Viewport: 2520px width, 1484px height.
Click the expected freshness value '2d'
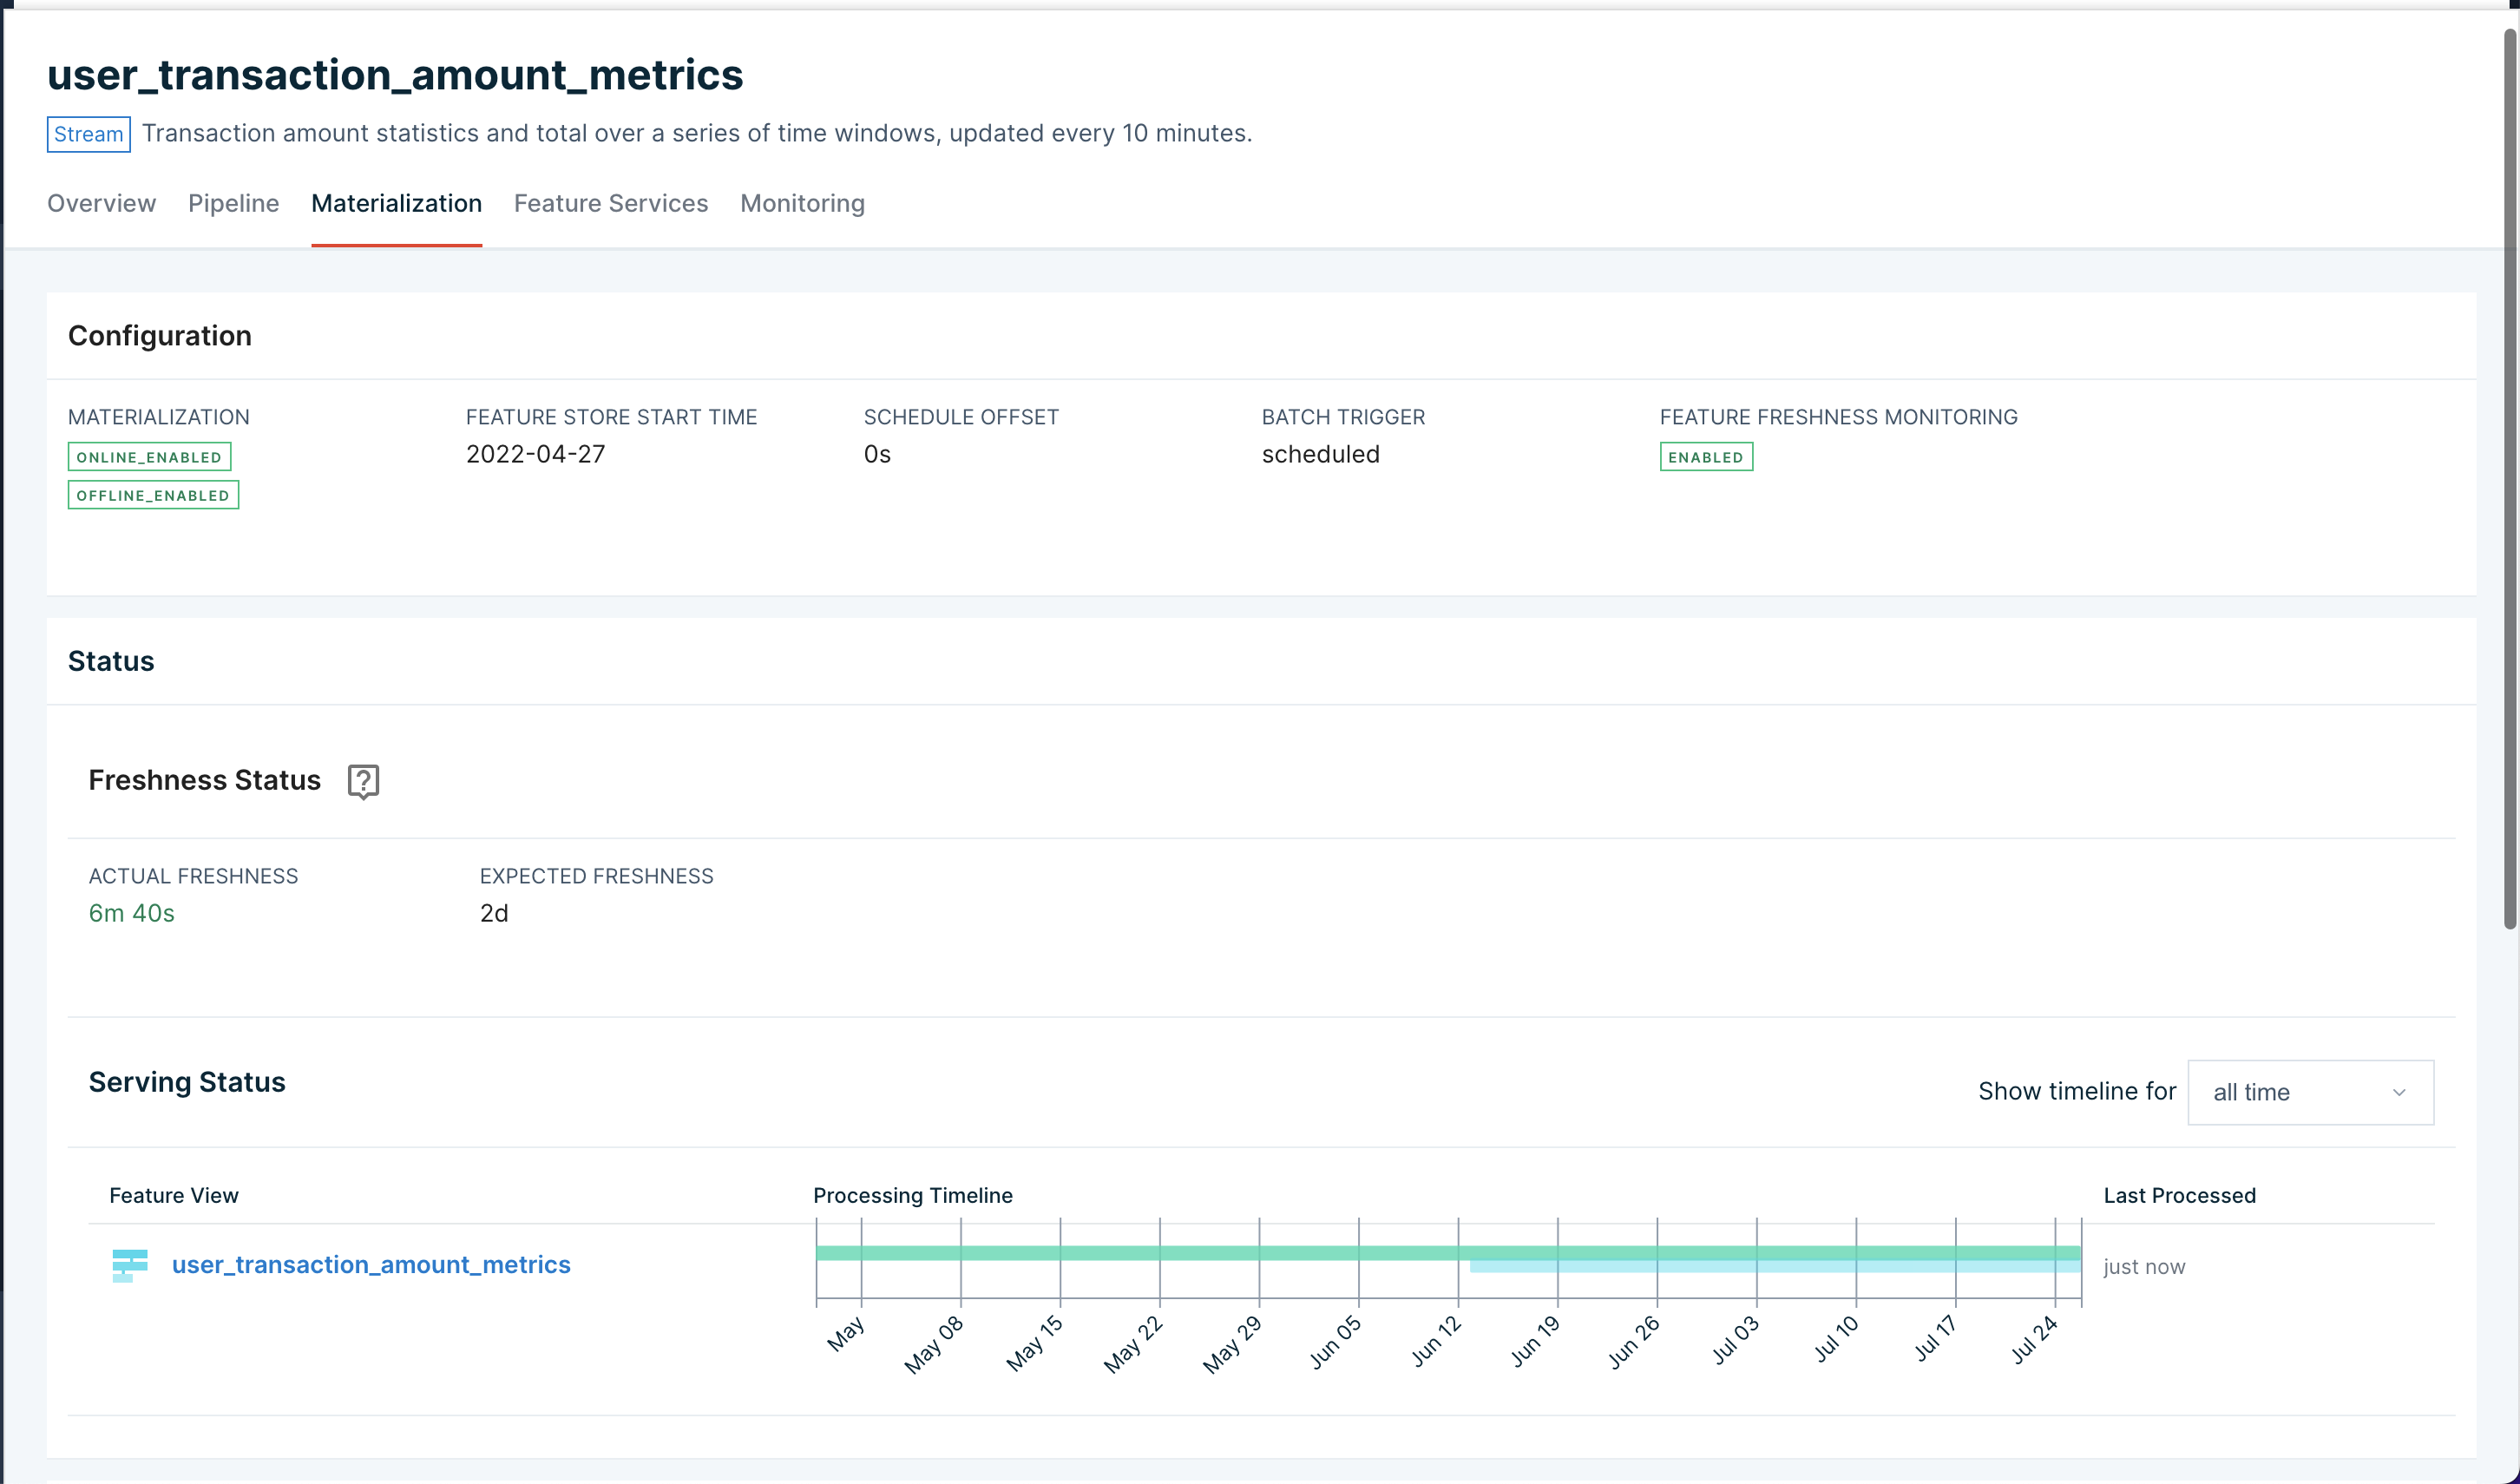coord(494,913)
